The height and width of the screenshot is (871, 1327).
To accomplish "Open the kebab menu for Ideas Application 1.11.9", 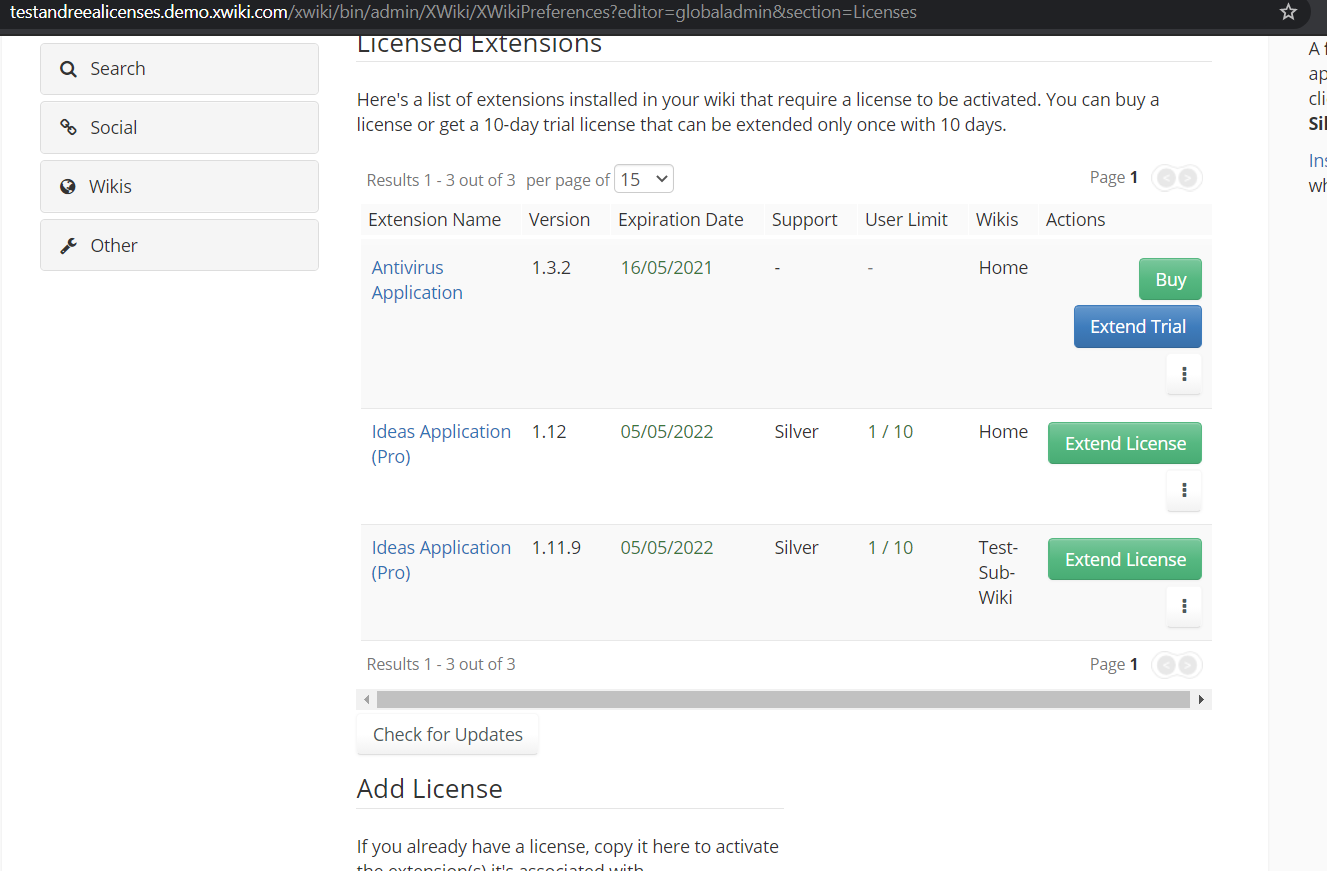I will click(1183, 605).
